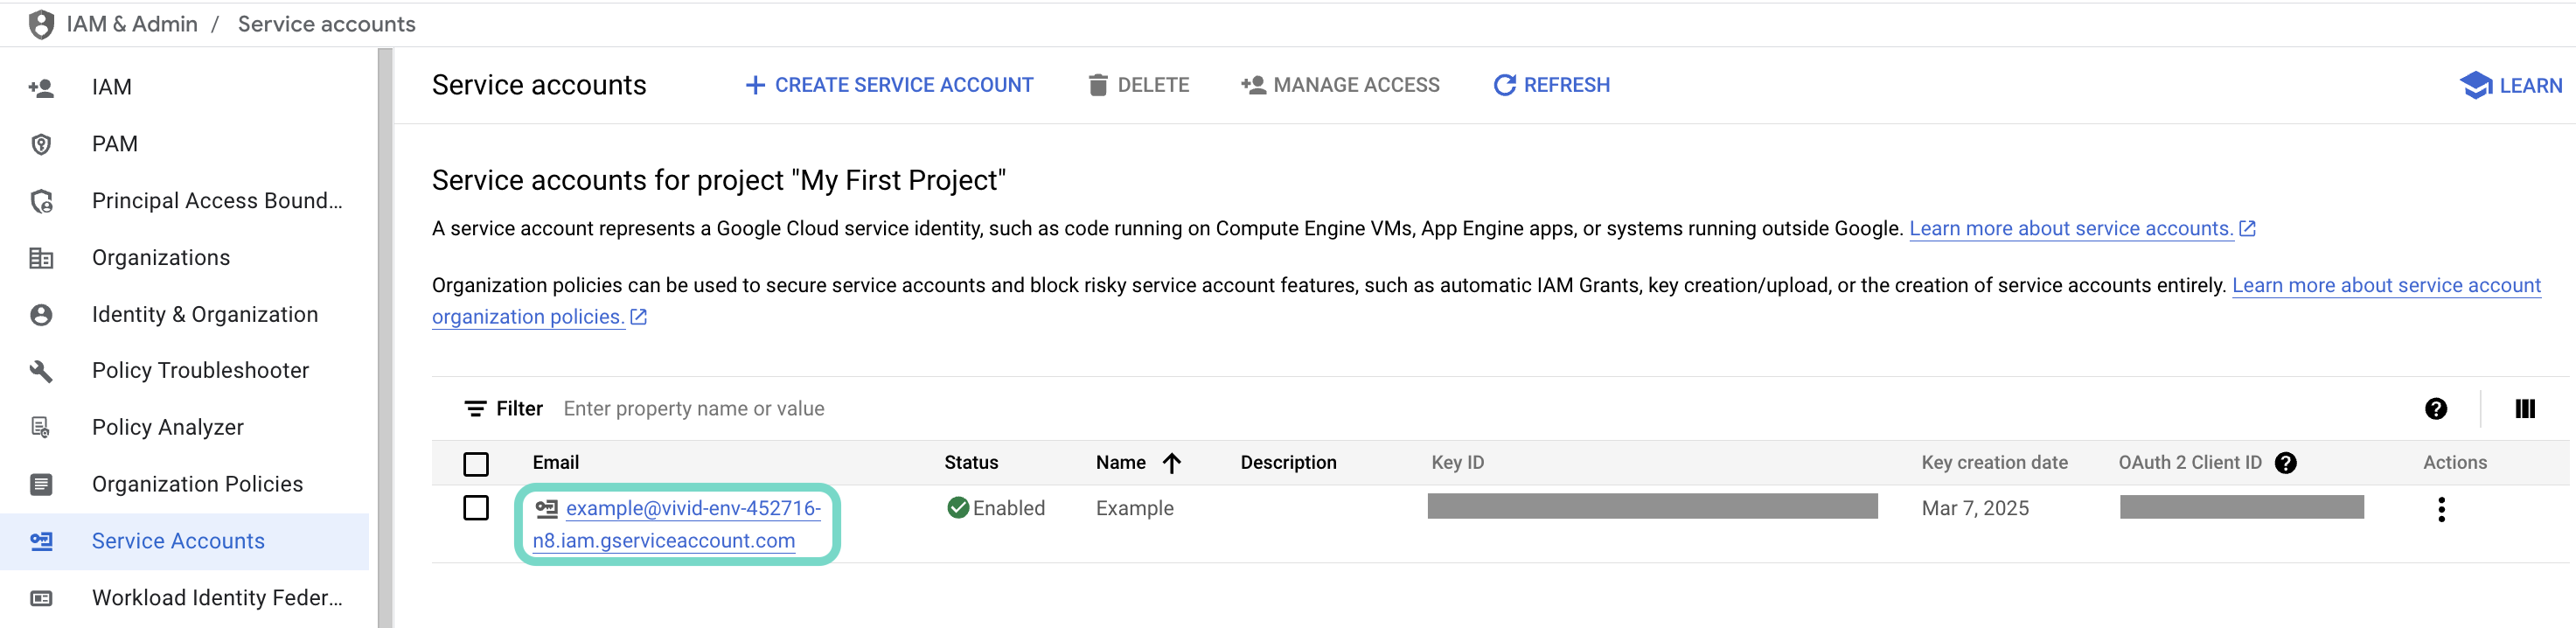Click IAM & Admin breadcrumb text

coord(132,24)
